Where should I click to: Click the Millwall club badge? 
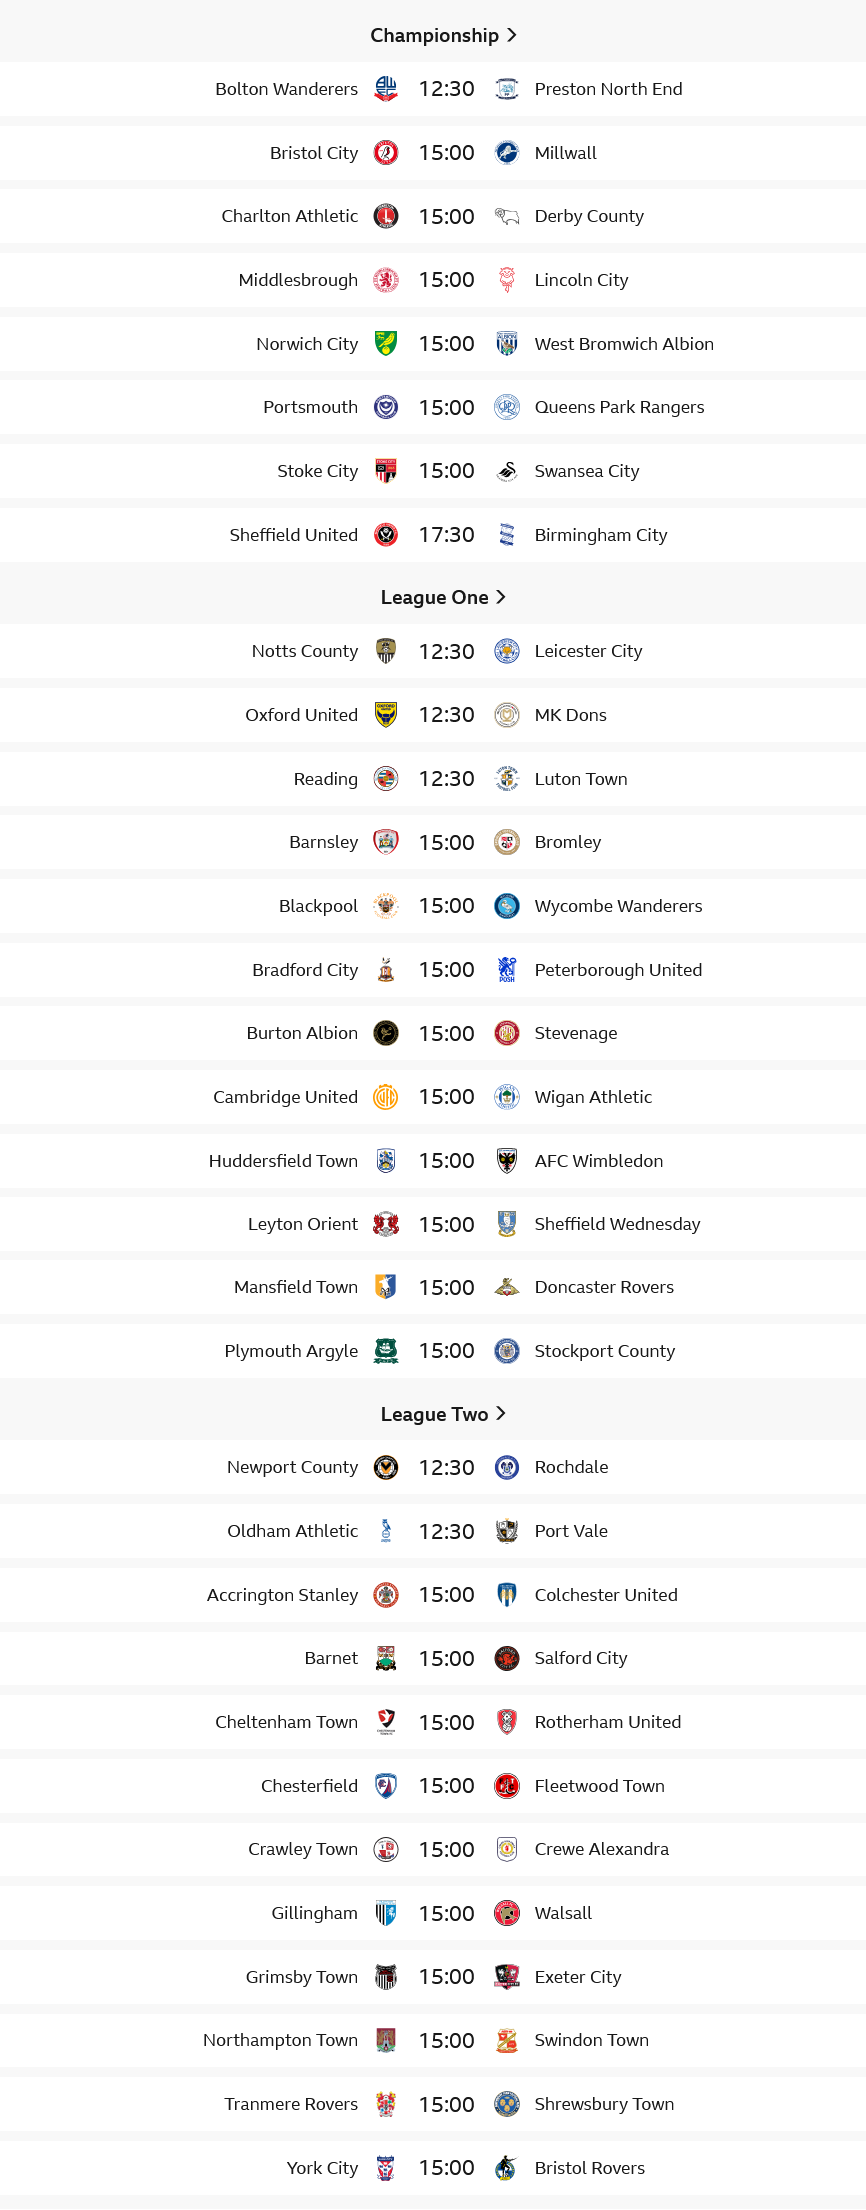click(507, 153)
